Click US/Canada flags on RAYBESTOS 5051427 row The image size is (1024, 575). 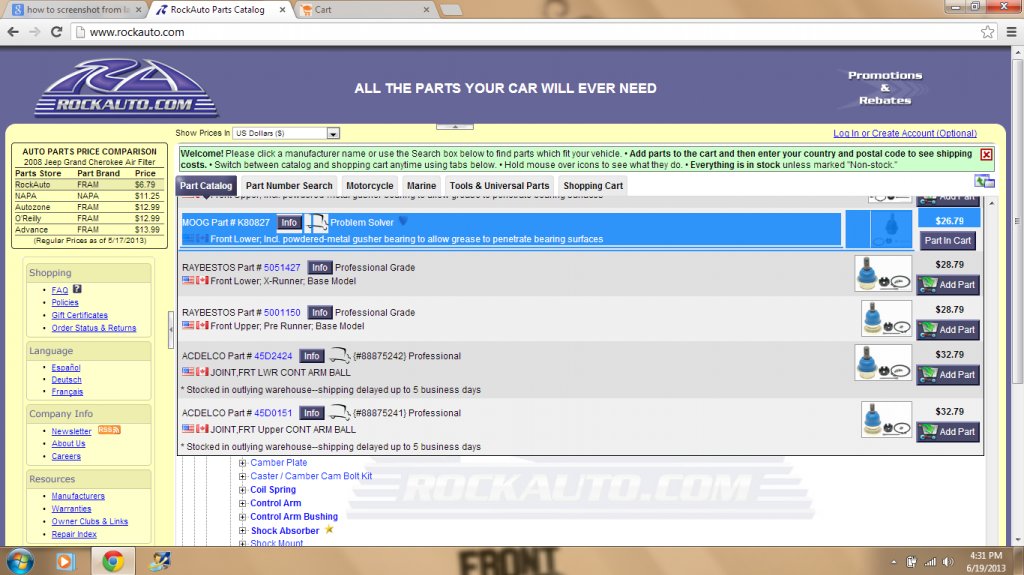click(195, 280)
